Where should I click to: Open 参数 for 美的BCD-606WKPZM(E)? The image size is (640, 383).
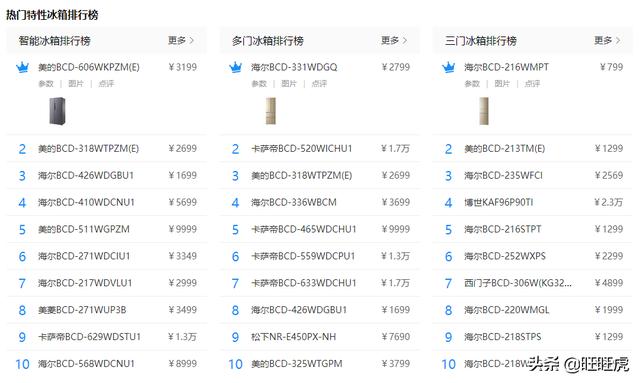pyautogui.click(x=46, y=84)
